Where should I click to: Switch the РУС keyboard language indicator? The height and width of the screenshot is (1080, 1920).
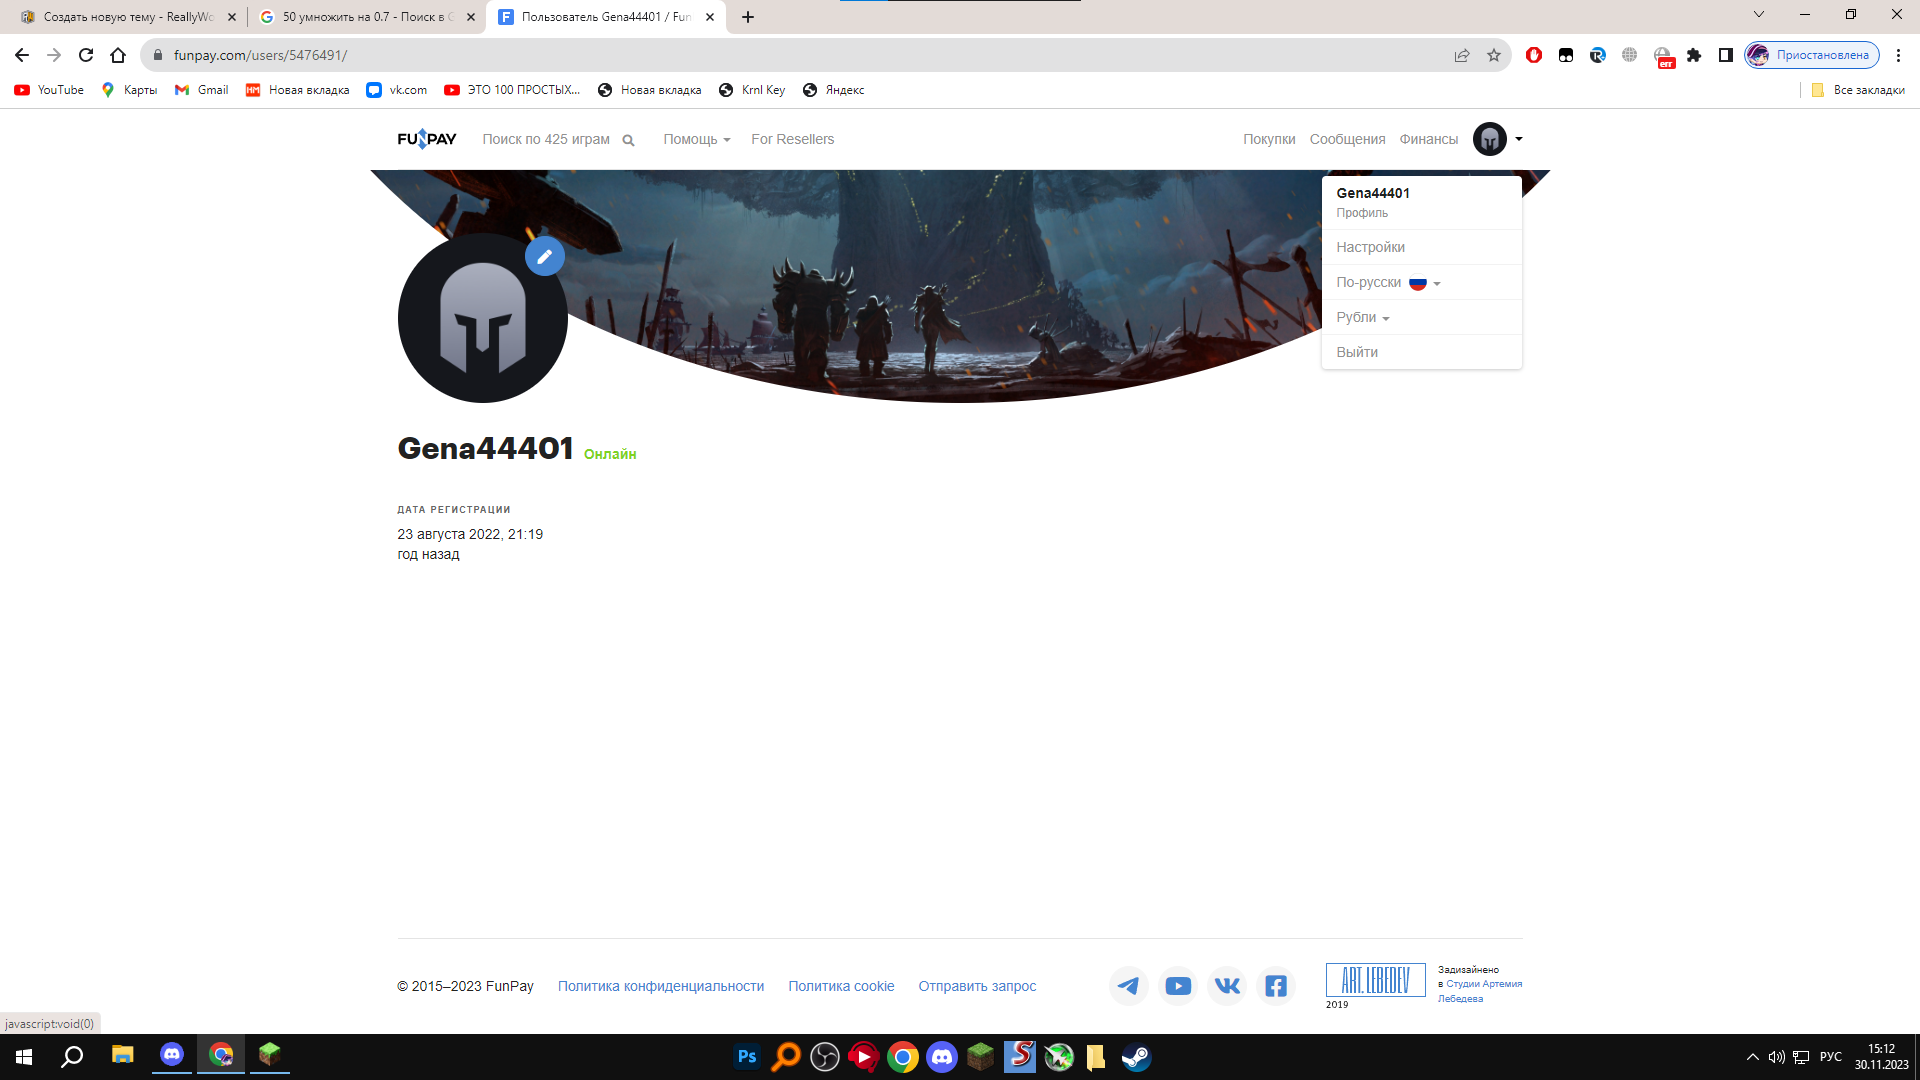[x=1831, y=1056]
